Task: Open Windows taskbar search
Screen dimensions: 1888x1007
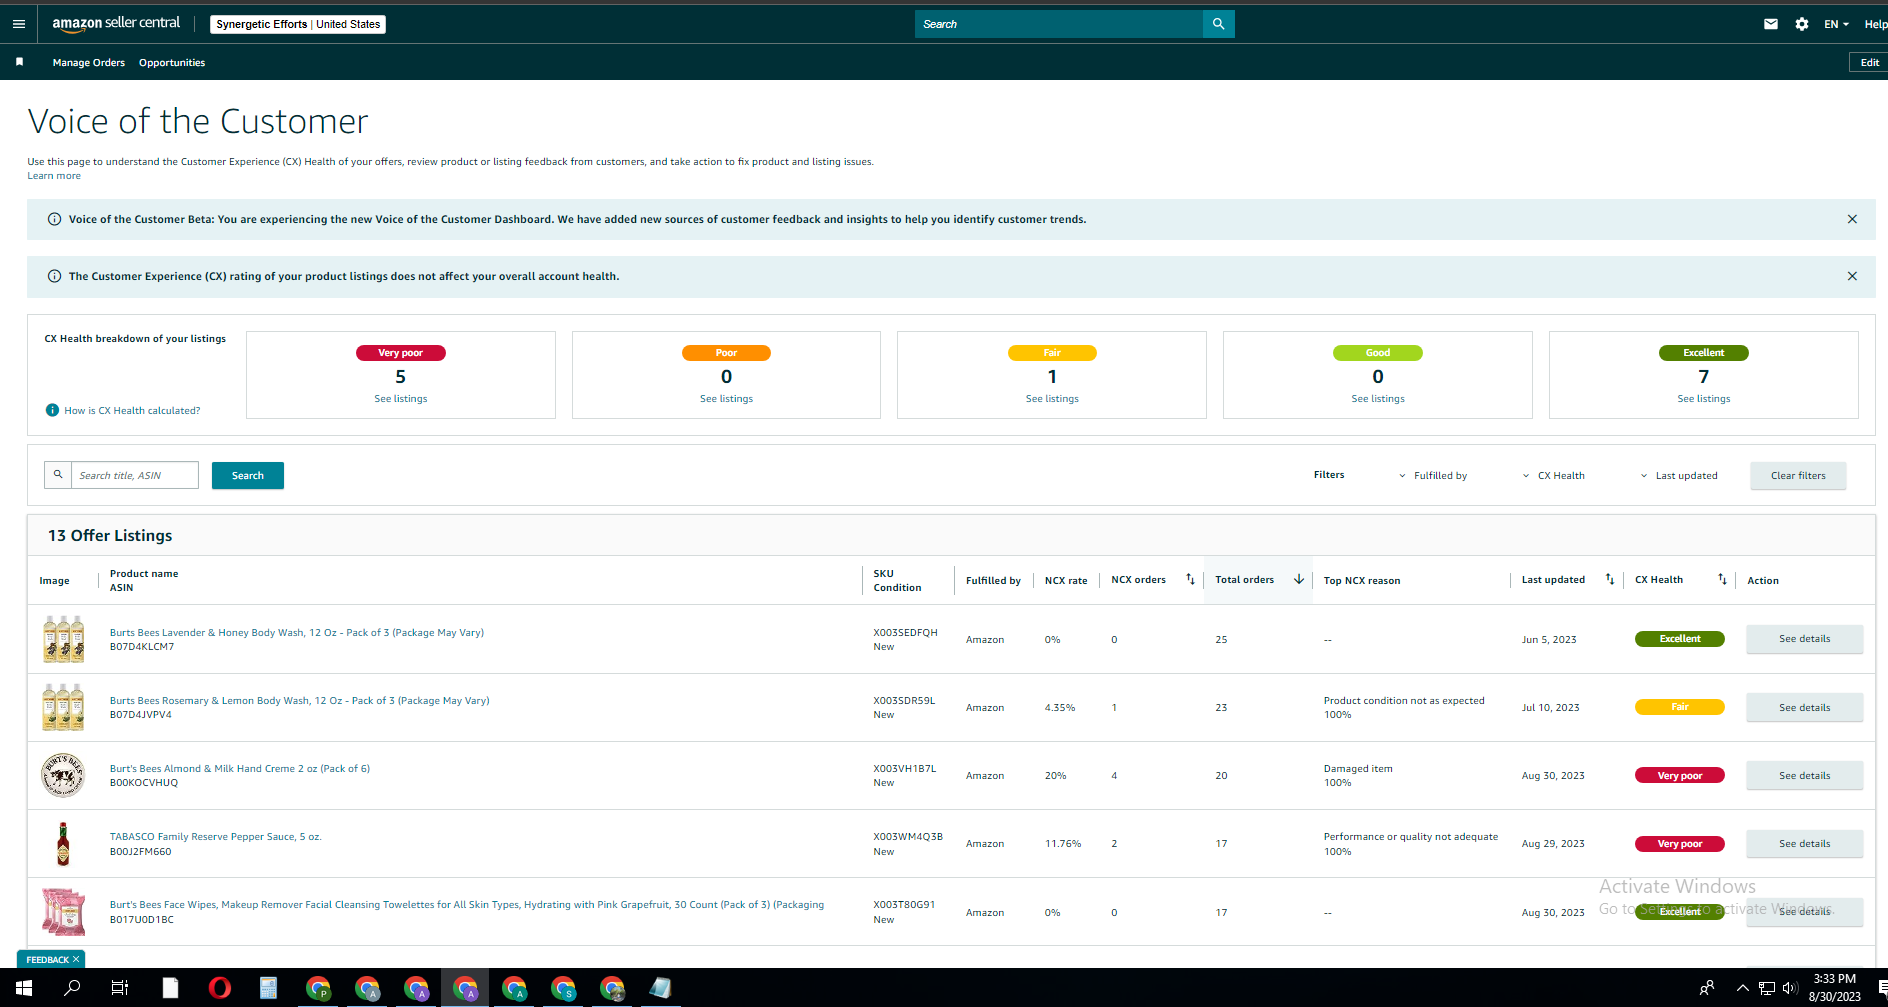Action: [72, 988]
